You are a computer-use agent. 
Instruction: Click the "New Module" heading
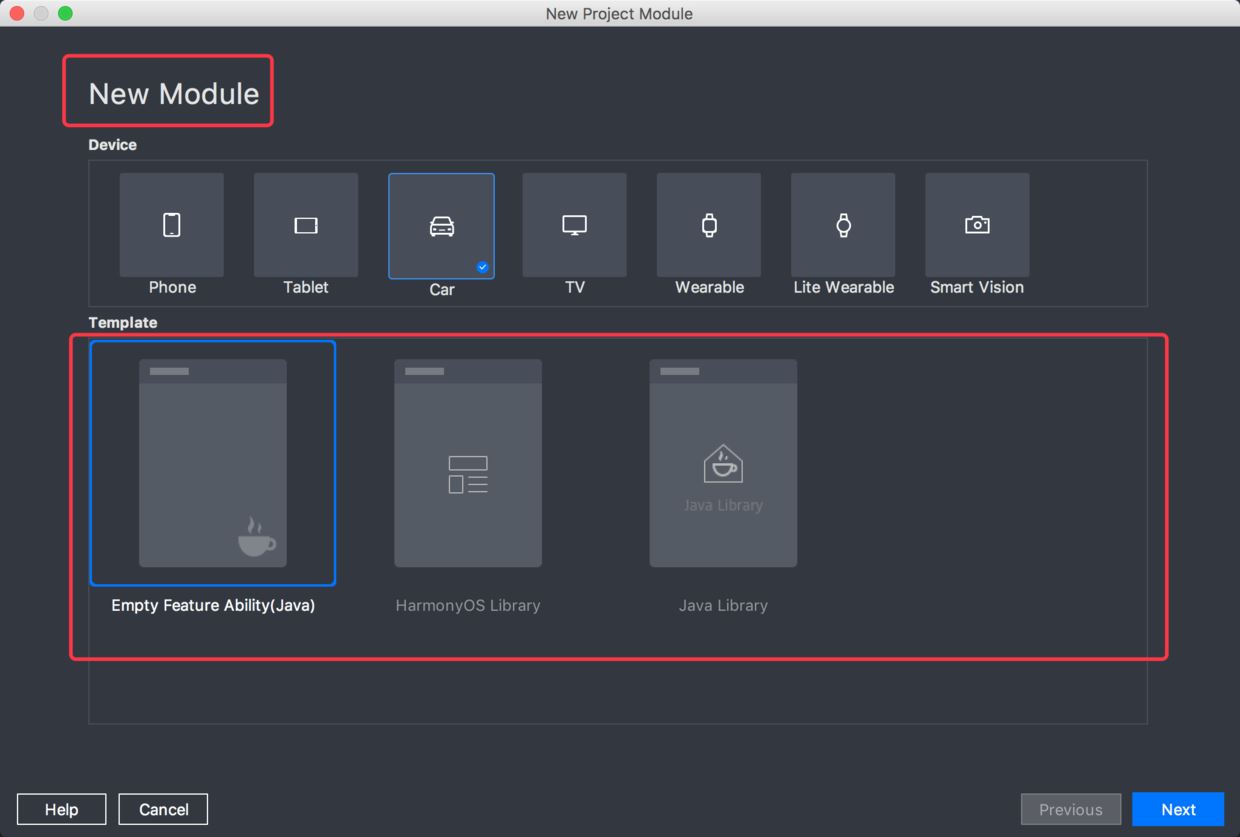[174, 93]
